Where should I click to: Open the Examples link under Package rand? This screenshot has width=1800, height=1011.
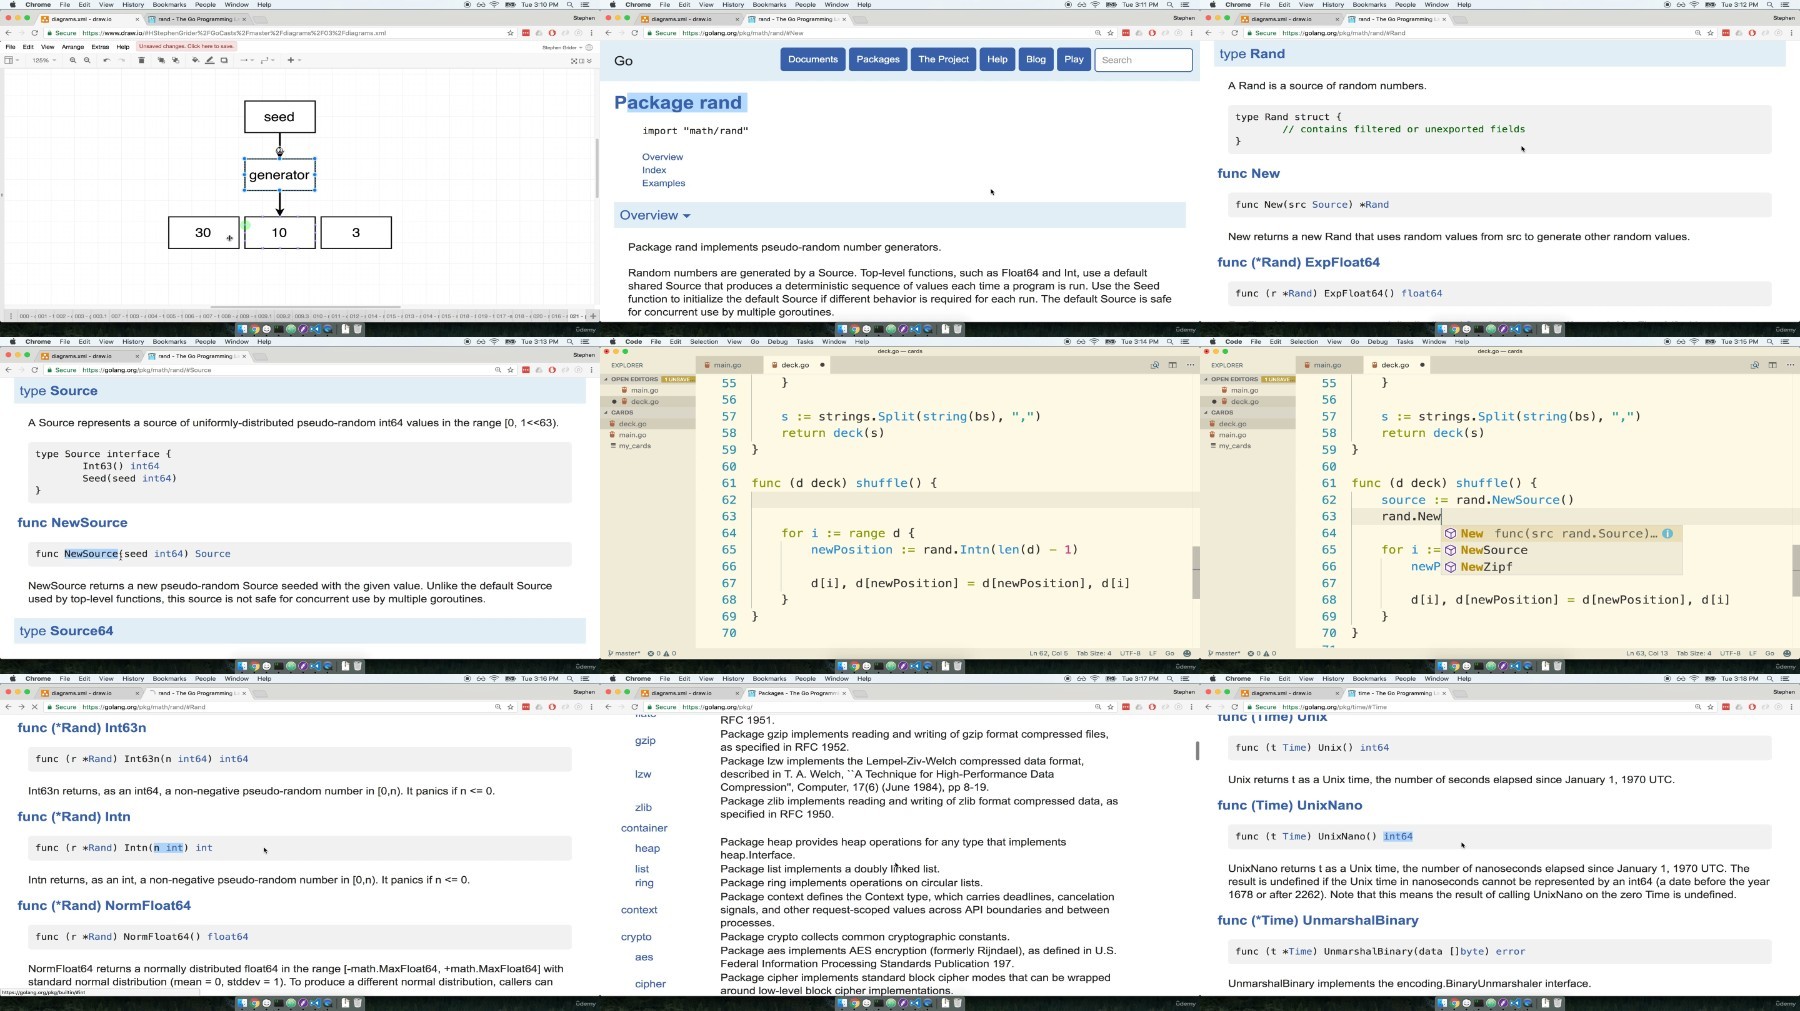(x=664, y=183)
